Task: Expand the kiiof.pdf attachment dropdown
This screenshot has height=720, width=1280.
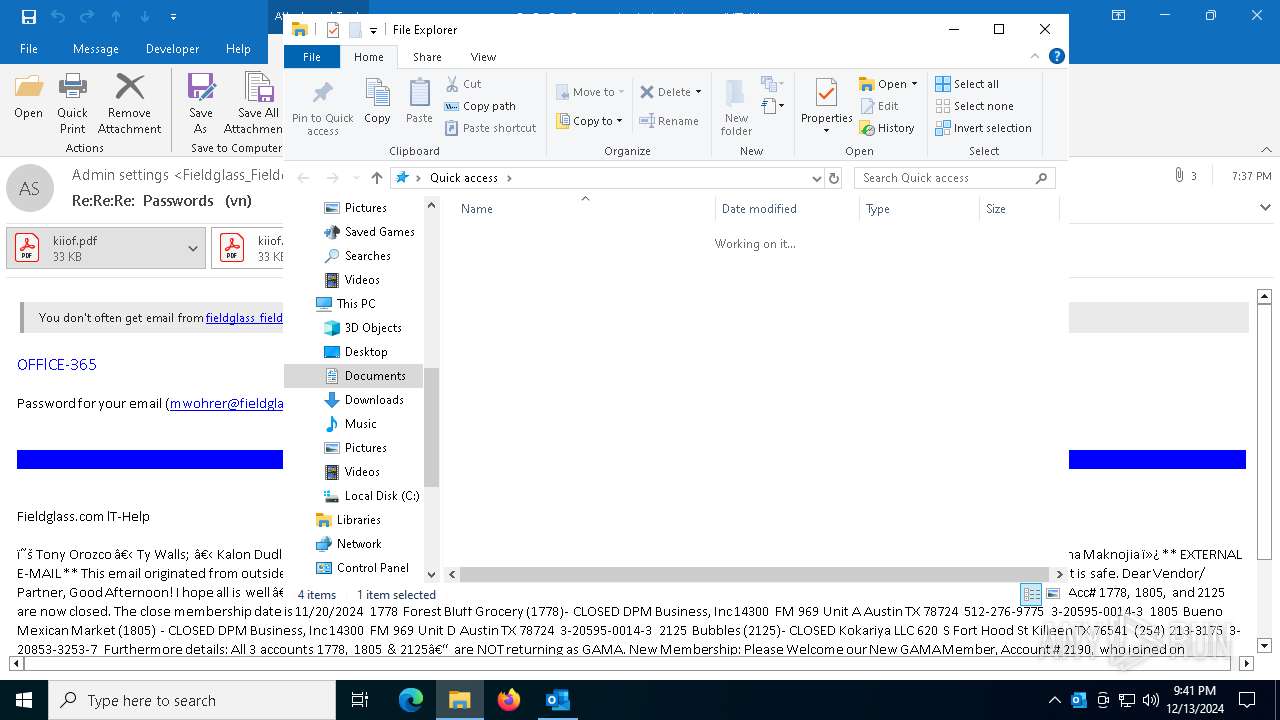Action: 193,249
